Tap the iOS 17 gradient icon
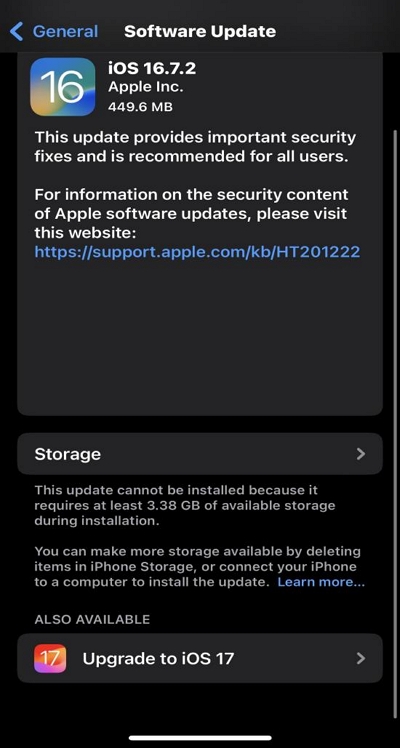The width and height of the screenshot is (400, 748). pos(50,658)
